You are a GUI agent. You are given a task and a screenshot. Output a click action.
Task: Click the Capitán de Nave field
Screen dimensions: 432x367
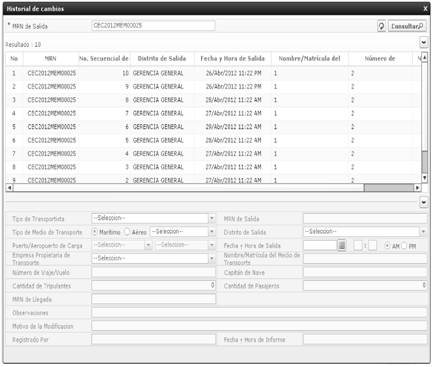[x=365, y=272]
